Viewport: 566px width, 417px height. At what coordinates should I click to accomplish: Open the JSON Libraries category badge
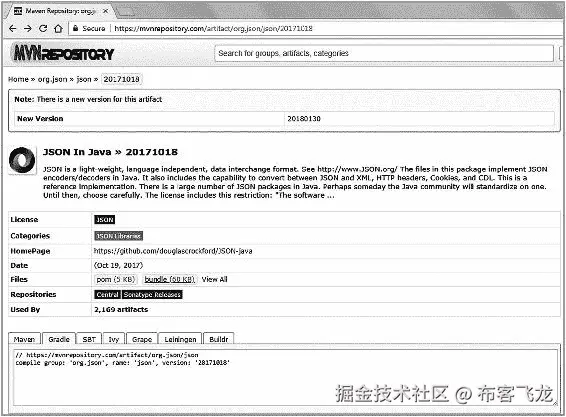coord(118,236)
